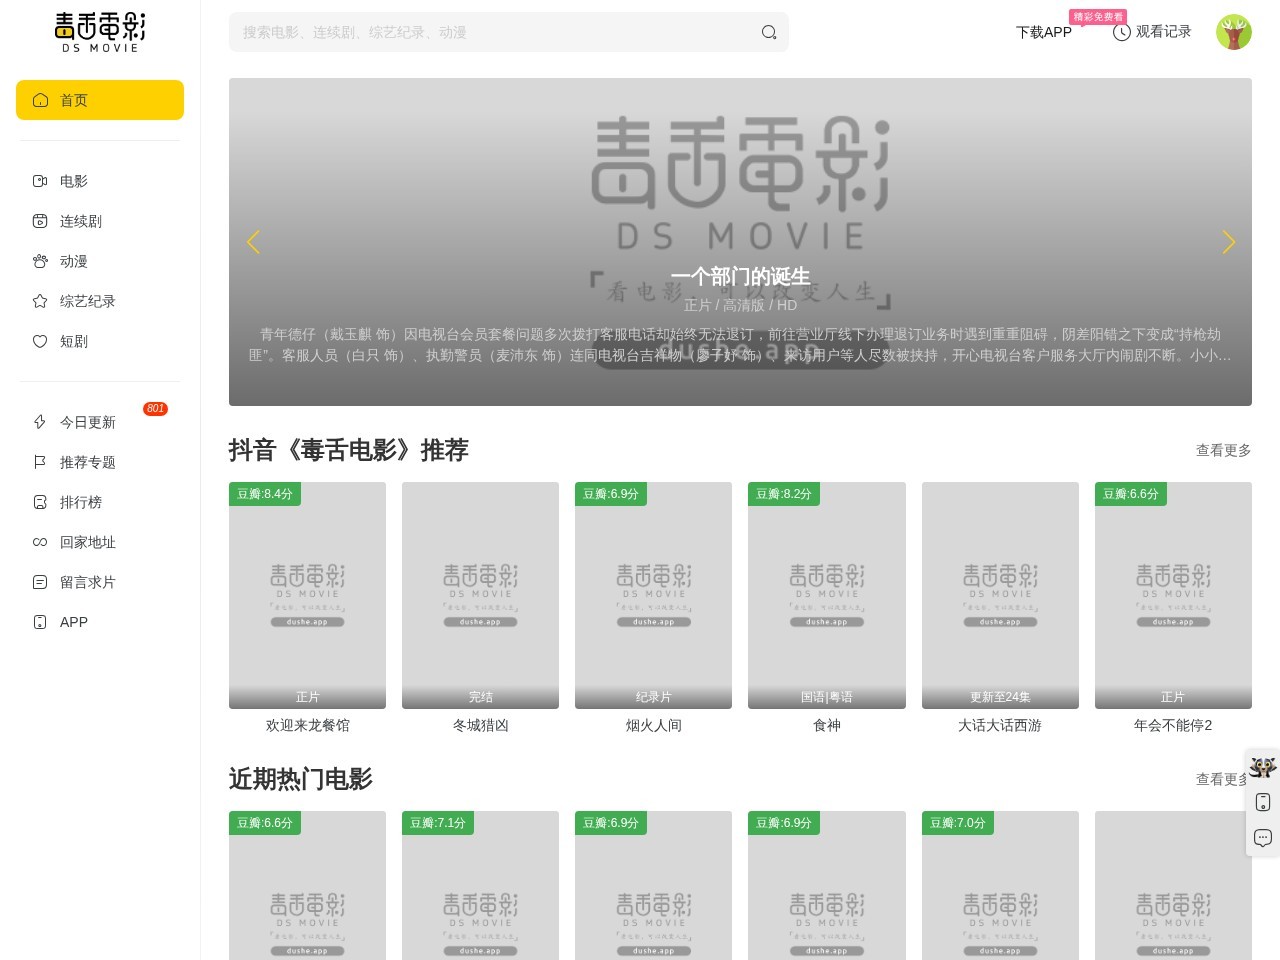
Task: Open 年会不能停2 poster thumbnail
Action: [x=1173, y=595]
